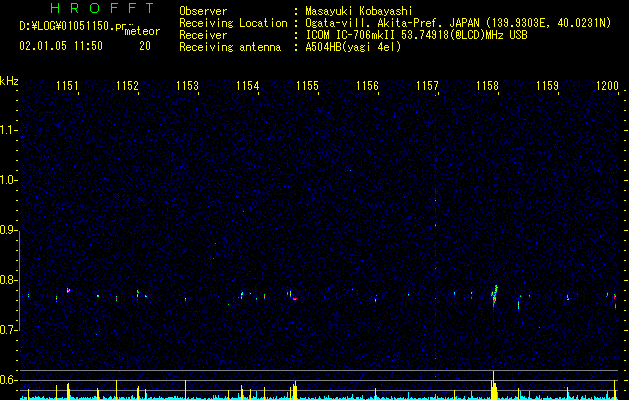
Task: Click the date stamp 02.01.05 11:50
Action: tap(61, 46)
